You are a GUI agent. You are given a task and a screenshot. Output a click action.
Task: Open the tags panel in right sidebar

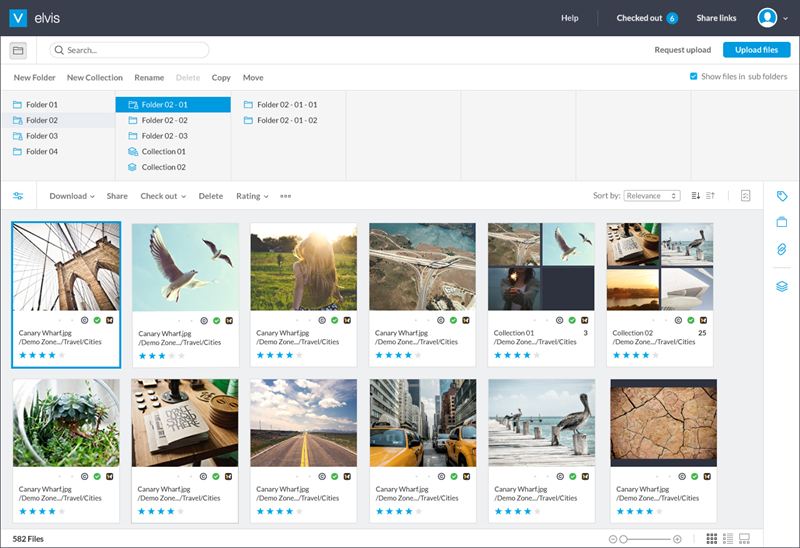782,196
